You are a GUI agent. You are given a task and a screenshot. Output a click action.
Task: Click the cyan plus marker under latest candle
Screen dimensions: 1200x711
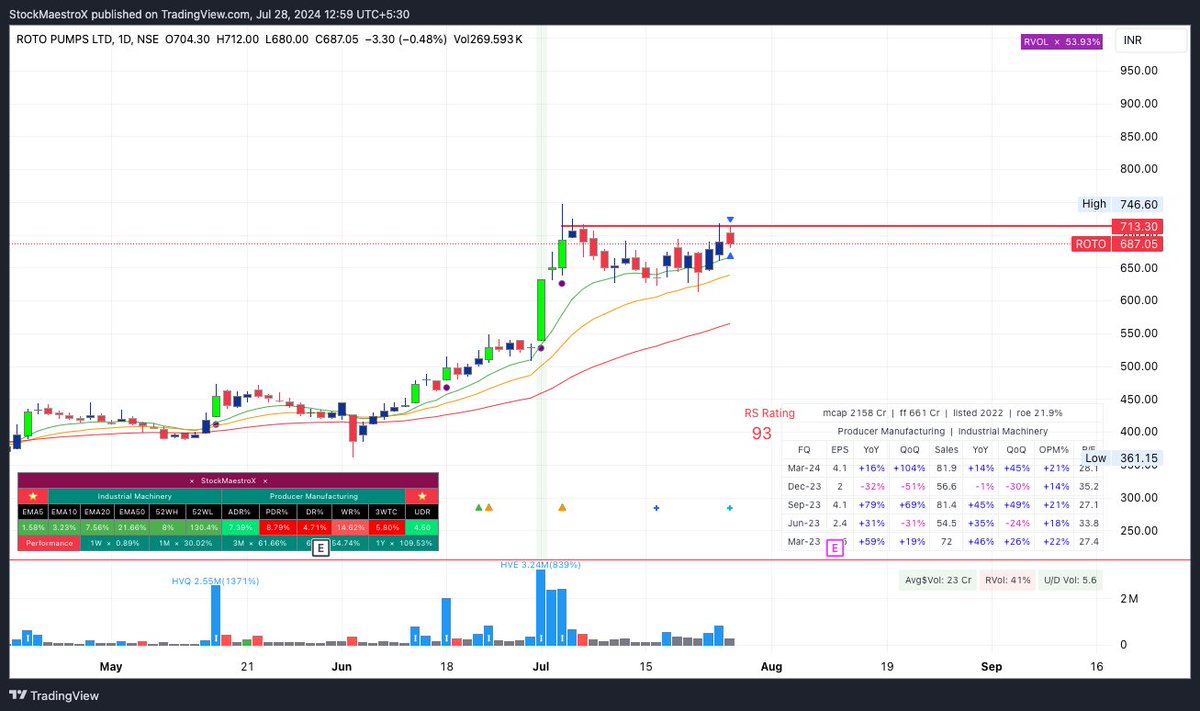(x=730, y=508)
